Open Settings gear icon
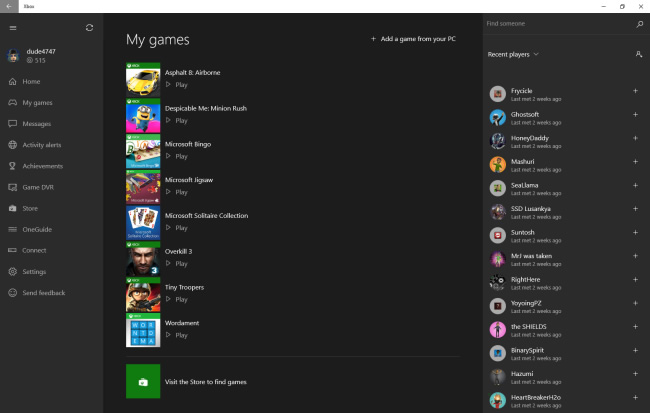 pos(13,272)
